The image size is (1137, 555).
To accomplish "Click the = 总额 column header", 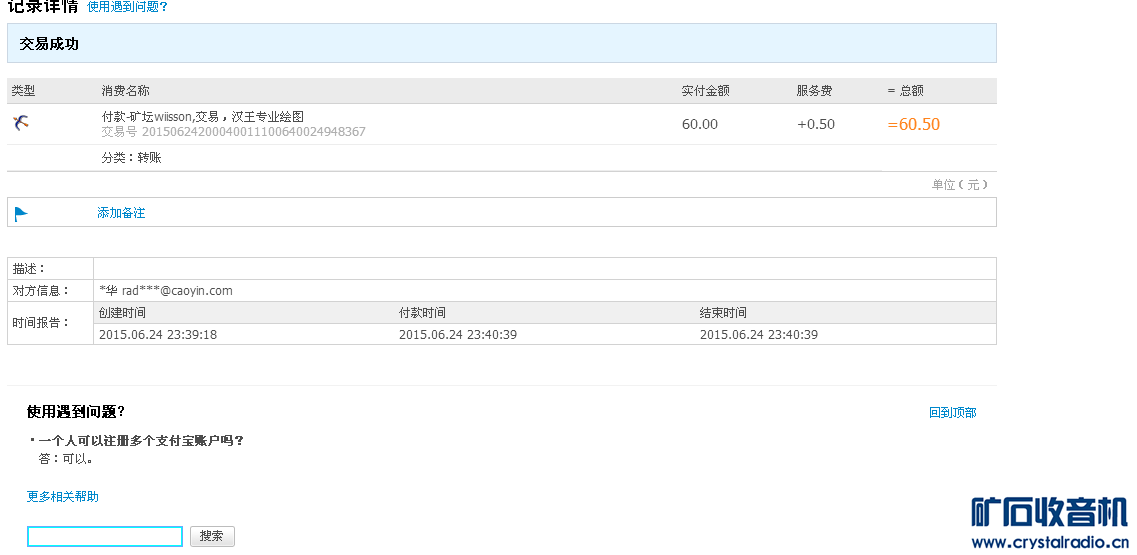I will pos(906,91).
